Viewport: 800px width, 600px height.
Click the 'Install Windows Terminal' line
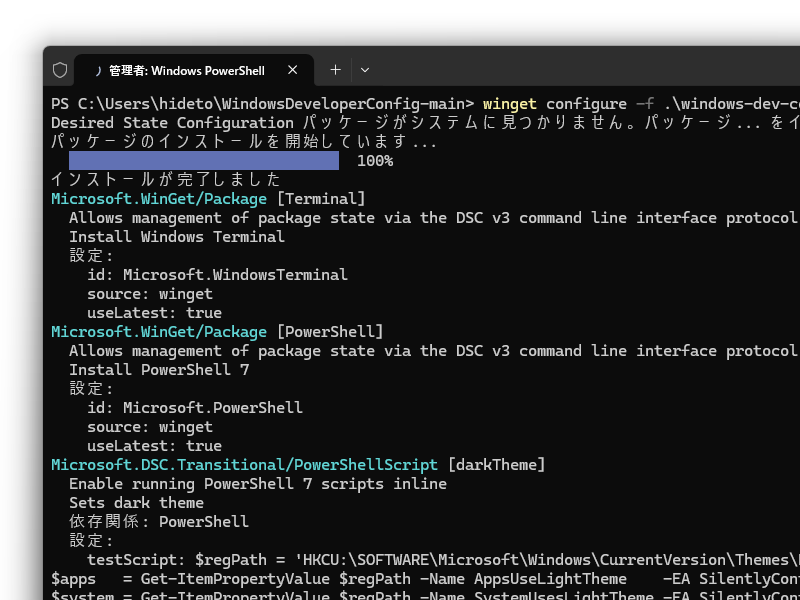click(177, 237)
